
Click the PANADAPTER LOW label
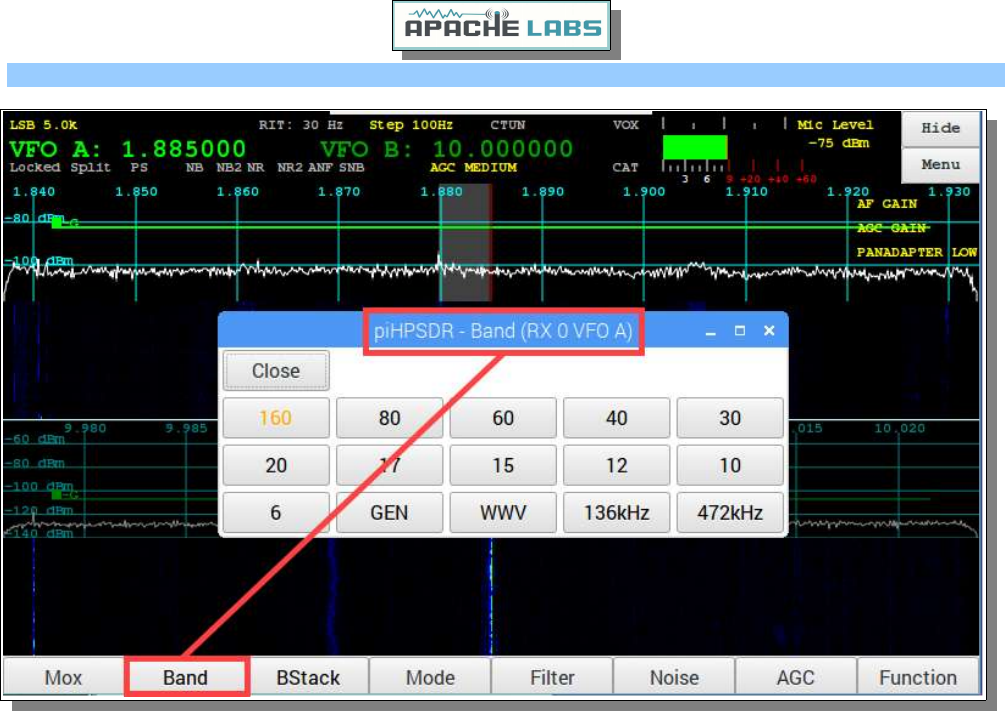click(917, 253)
